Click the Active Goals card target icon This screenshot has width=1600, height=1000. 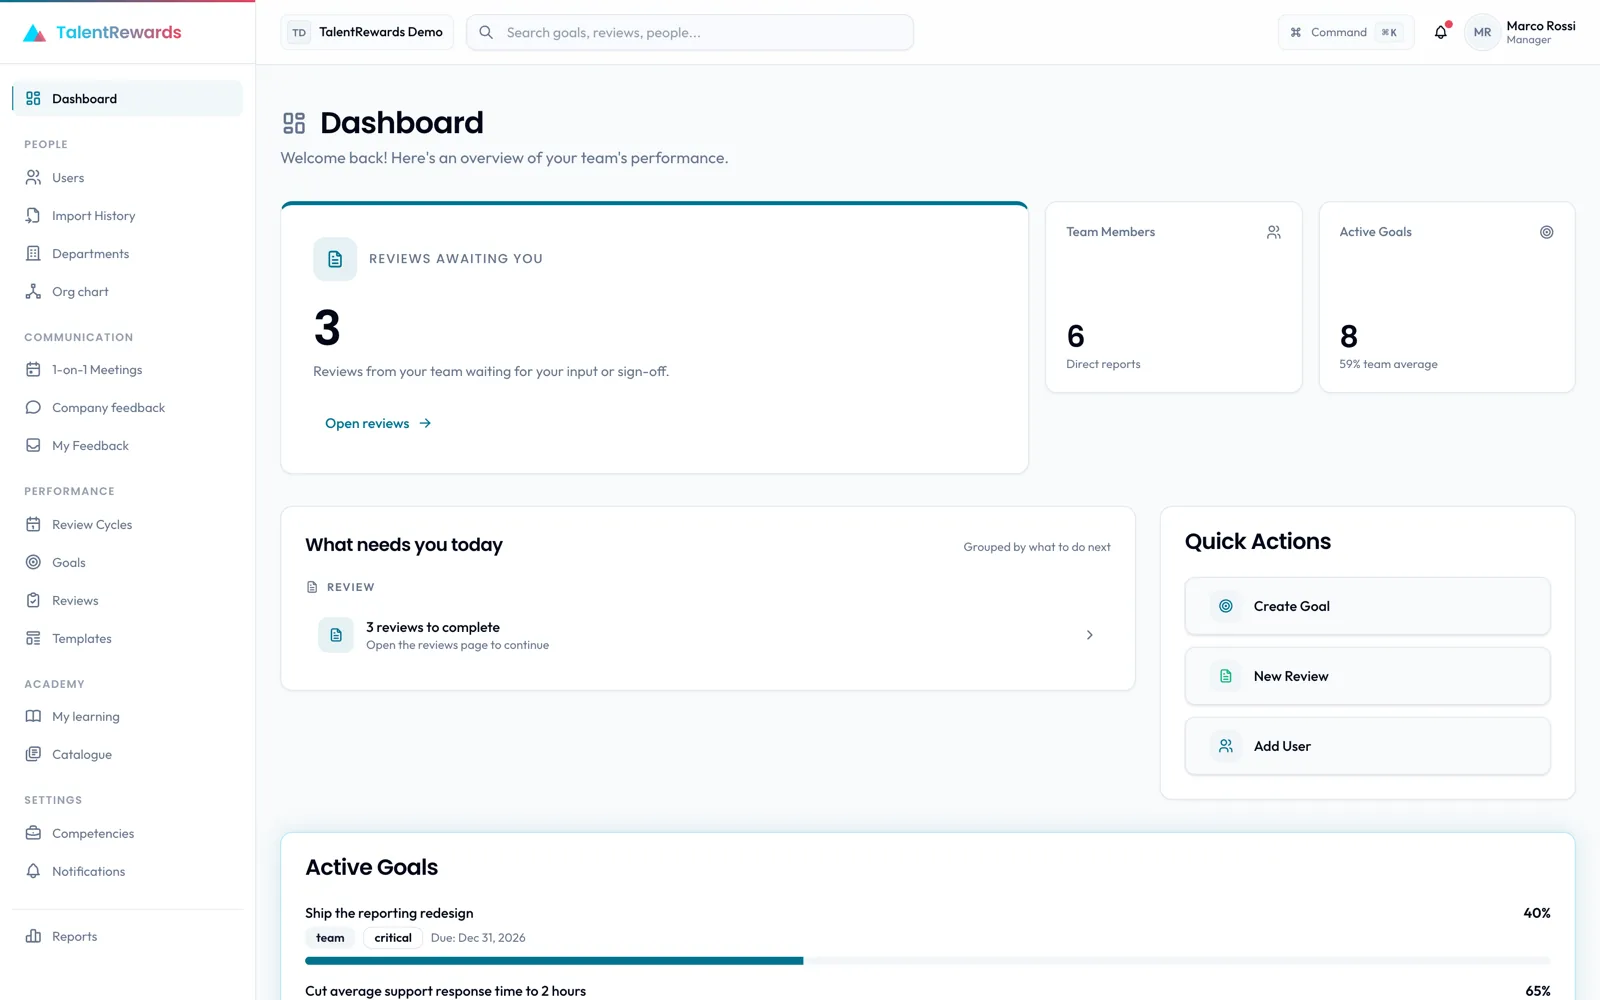[1546, 232]
